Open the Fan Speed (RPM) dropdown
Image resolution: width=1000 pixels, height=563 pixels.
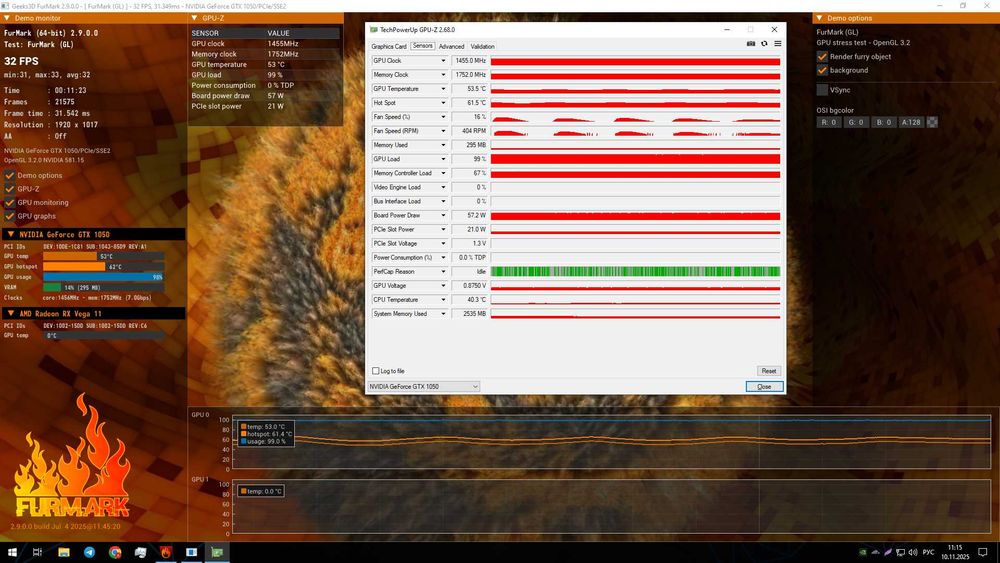coord(443,131)
